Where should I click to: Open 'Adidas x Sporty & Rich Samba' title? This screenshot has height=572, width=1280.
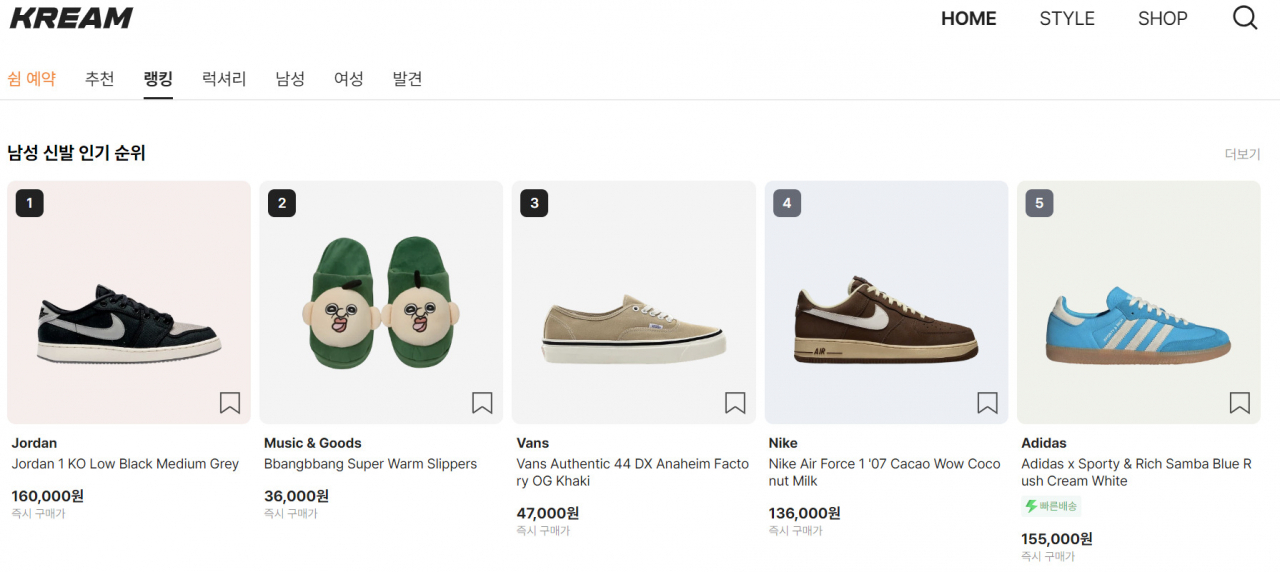[x=1137, y=472]
